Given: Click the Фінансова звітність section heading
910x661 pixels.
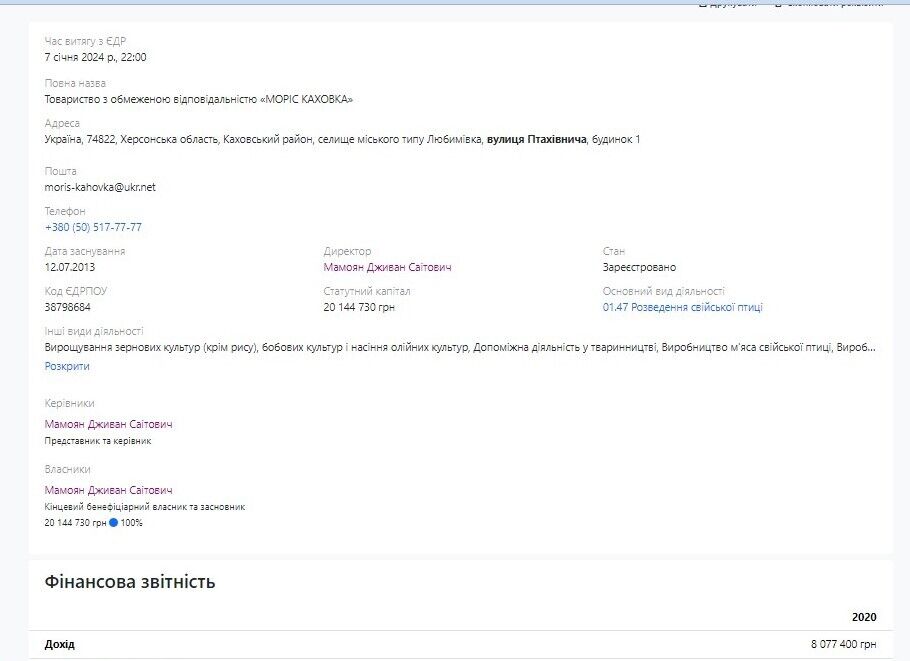Looking at the screenshot, I should point(130,581).
